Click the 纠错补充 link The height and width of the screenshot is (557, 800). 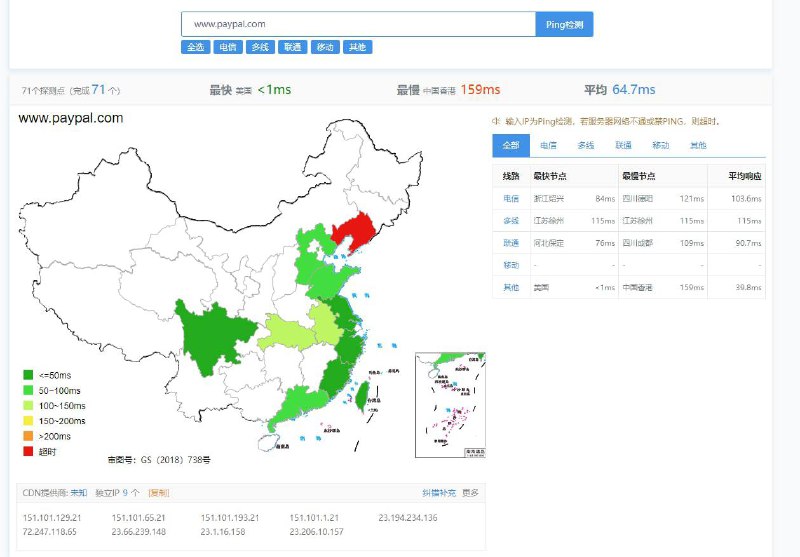click(439, 493)
